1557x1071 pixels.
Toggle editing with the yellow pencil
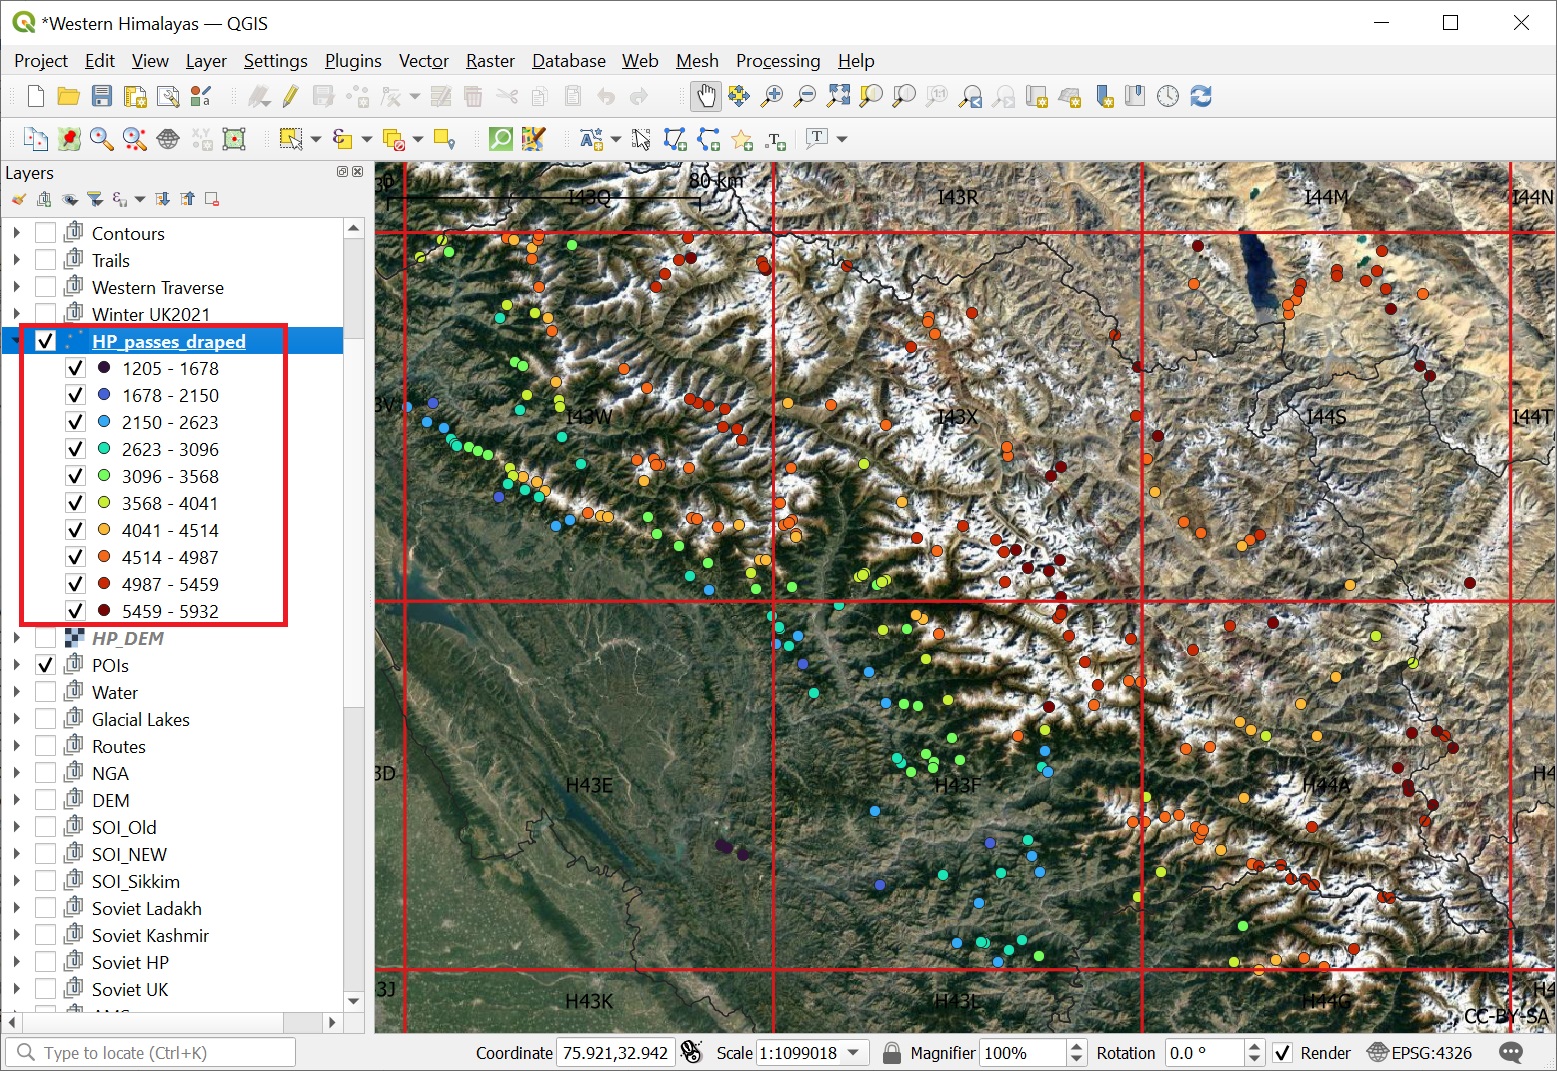click(x=291, y=96)
